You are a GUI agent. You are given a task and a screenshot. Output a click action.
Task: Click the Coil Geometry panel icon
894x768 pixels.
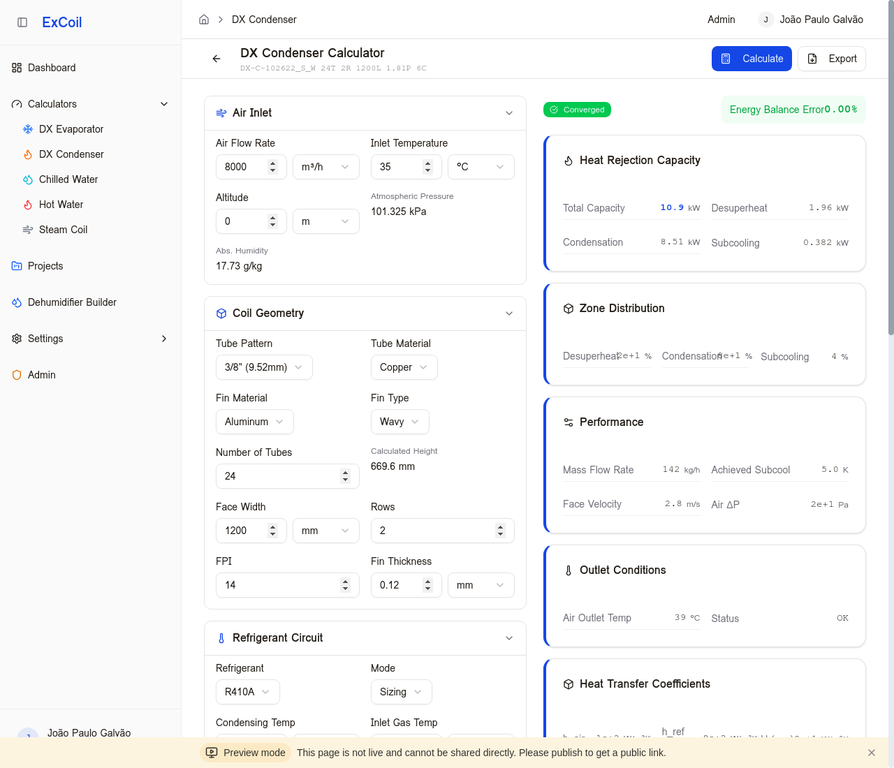tap(221, 313)
